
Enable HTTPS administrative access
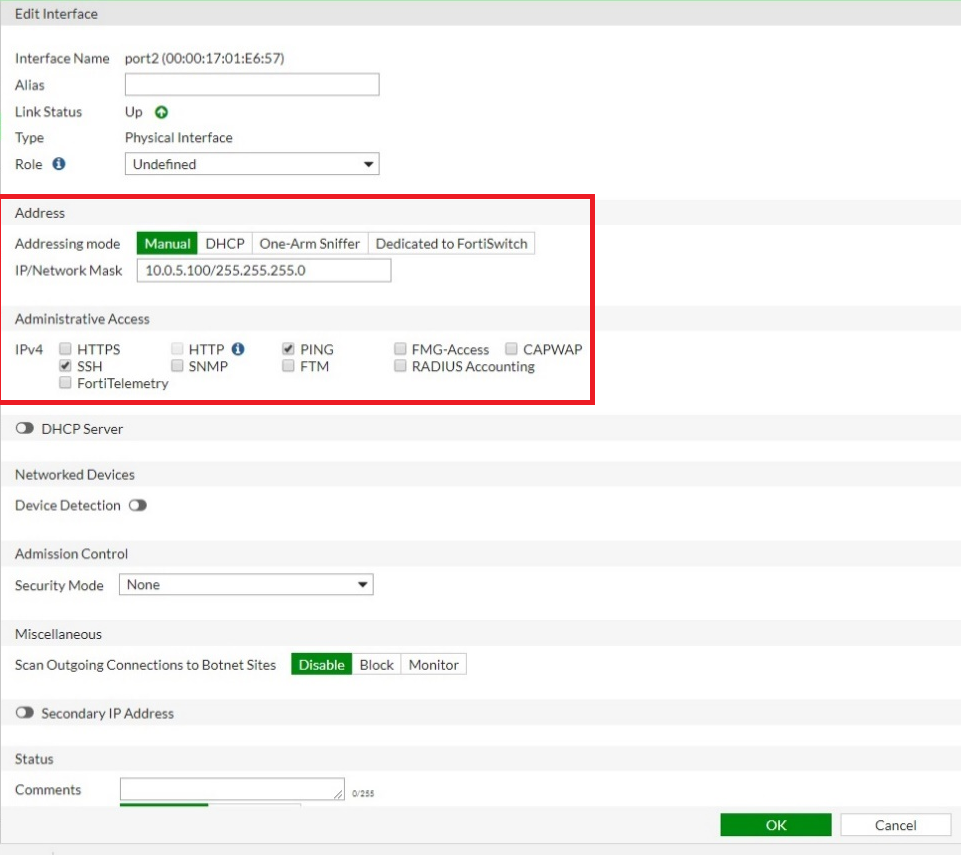point(65,348)
